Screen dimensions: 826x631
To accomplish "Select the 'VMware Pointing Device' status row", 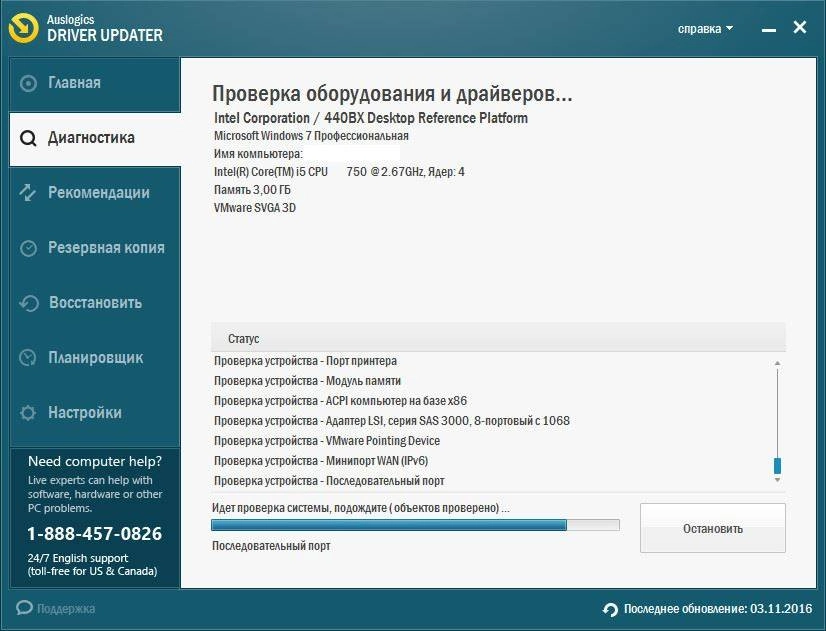I will [x=327, y=441].
